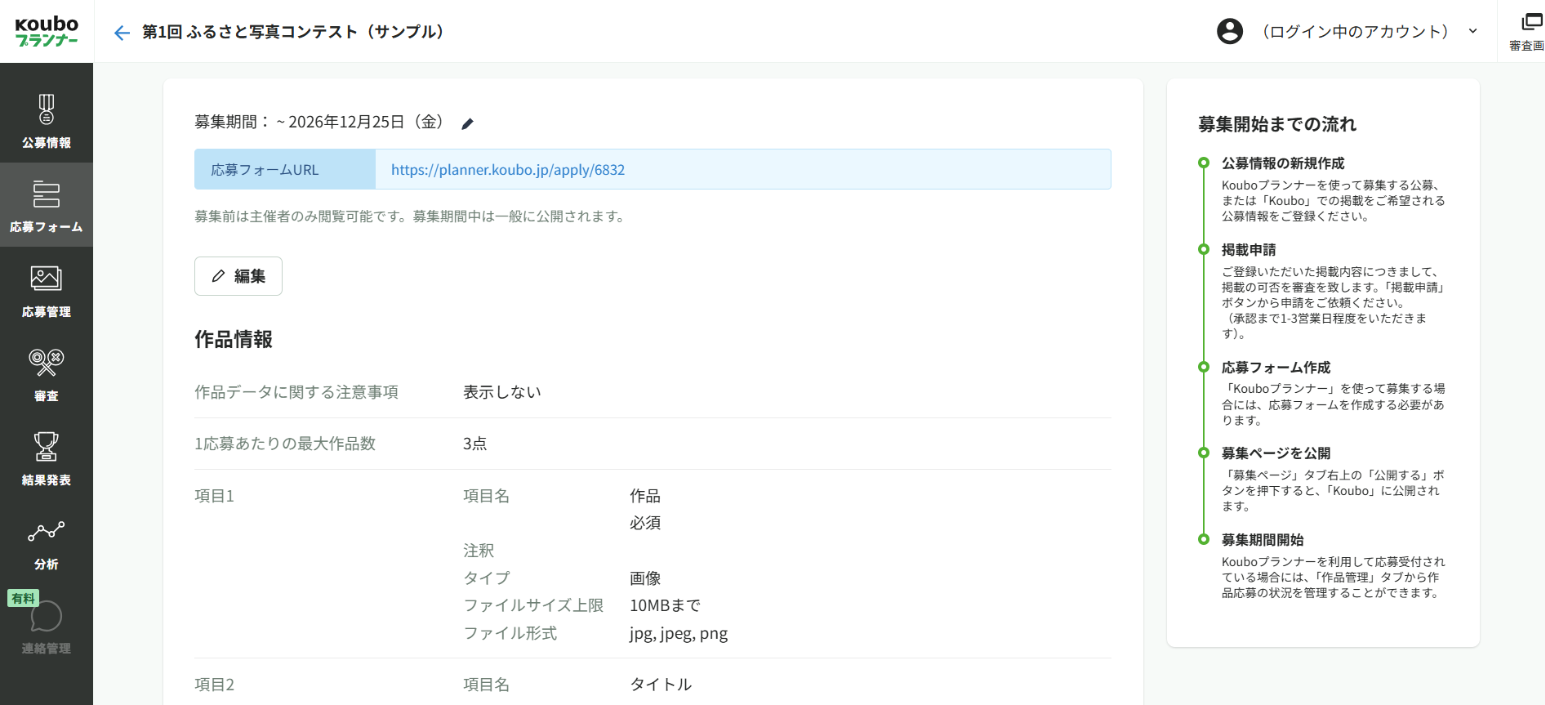Click the 募集期間 date 2026年12月25日
Image resolution: width=1545 pixels, height=705 pixels.
(366, 122)
